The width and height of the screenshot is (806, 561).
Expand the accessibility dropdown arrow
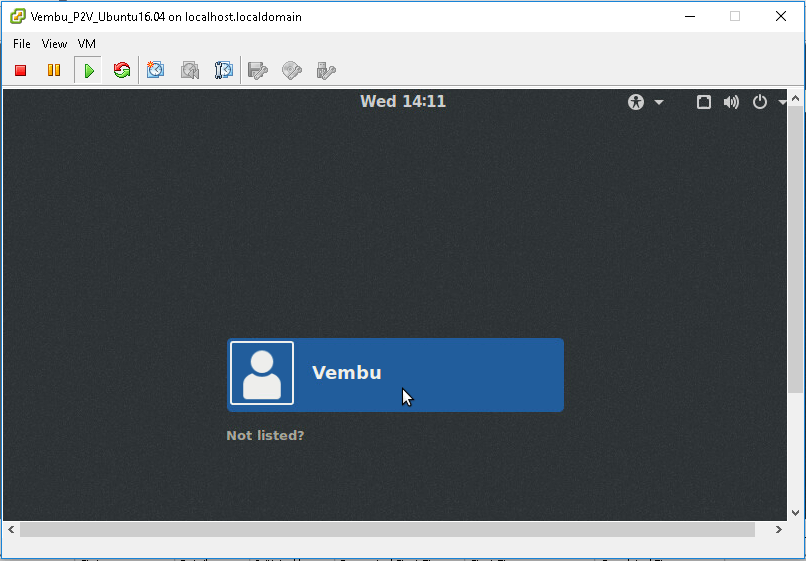click(659, 102)
